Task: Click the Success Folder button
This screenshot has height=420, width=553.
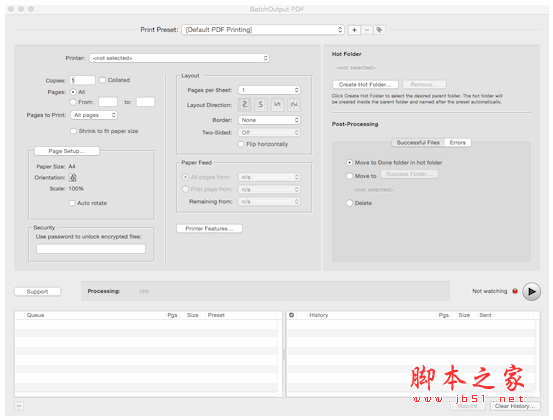Action: (409, 174)
